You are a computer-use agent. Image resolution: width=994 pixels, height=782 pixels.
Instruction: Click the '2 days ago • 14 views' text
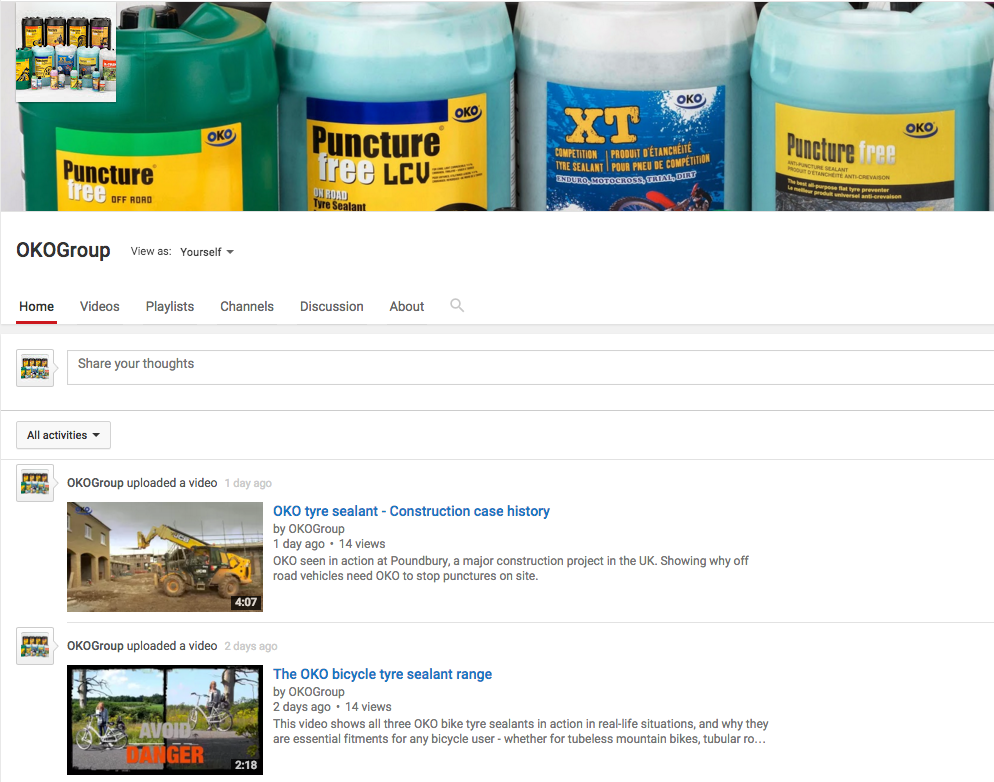(x=332, y=707)
